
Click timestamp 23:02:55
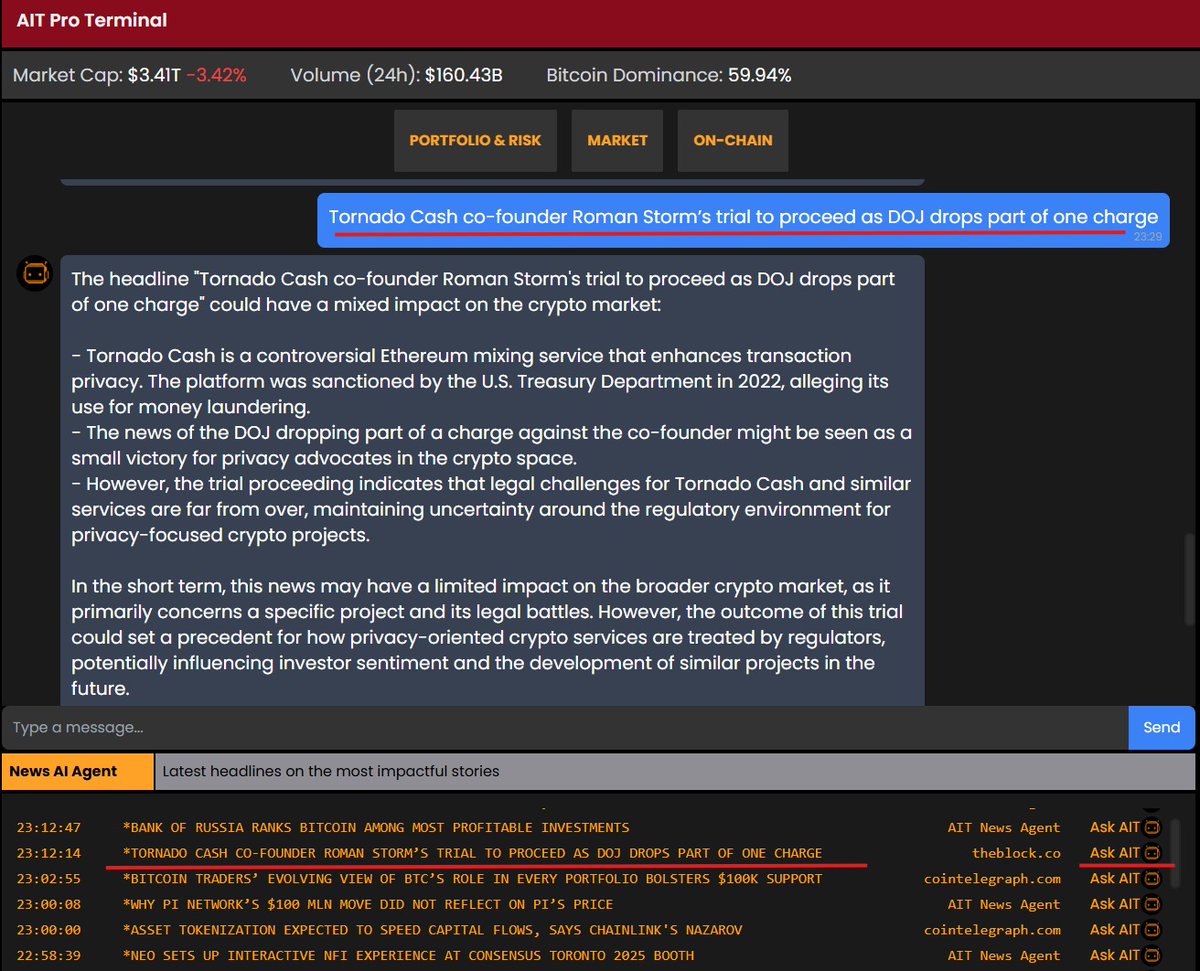[x=49, y=878]
